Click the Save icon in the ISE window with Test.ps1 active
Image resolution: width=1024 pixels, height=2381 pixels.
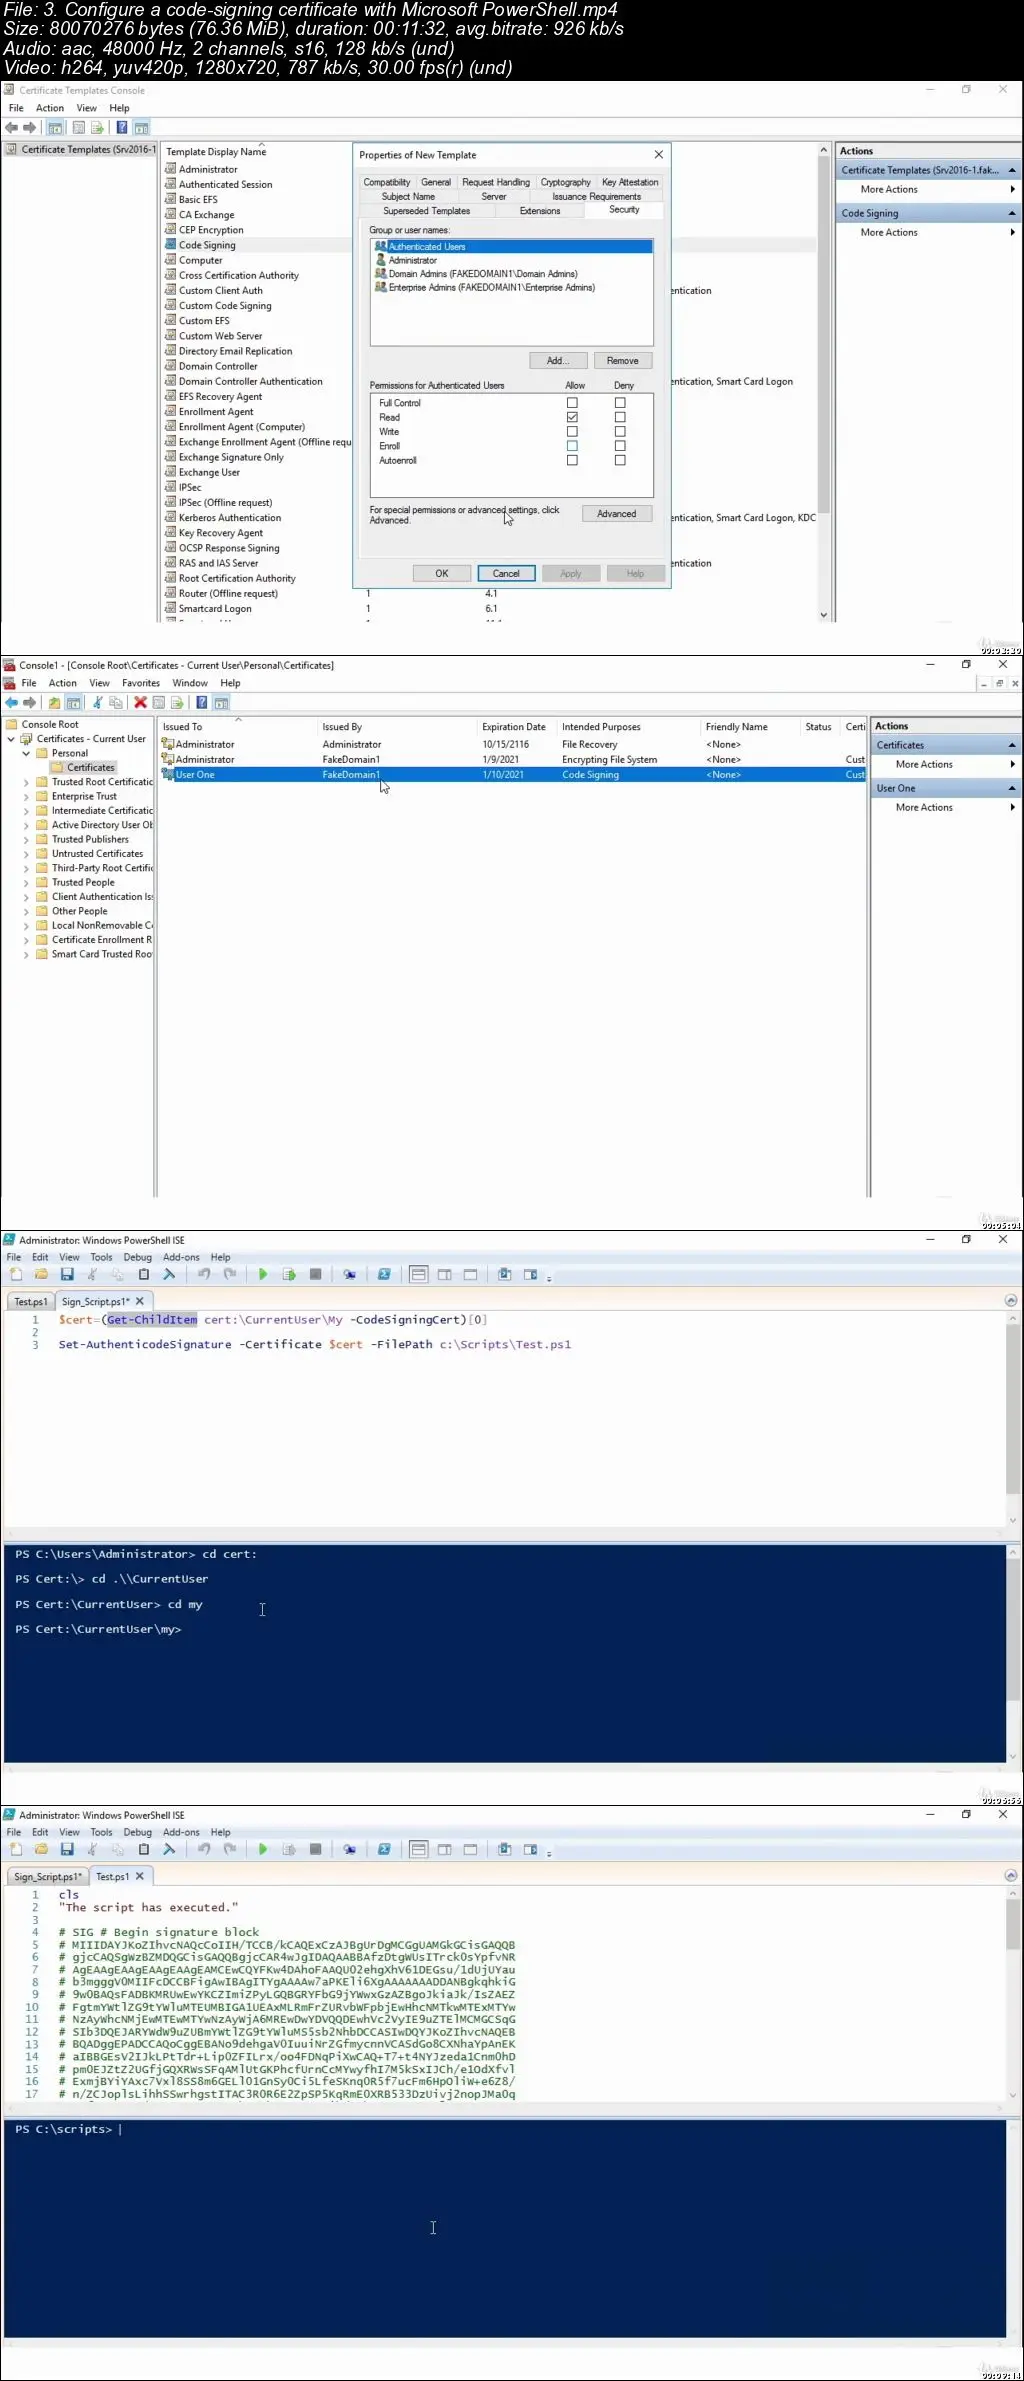tap(67, 1849)
